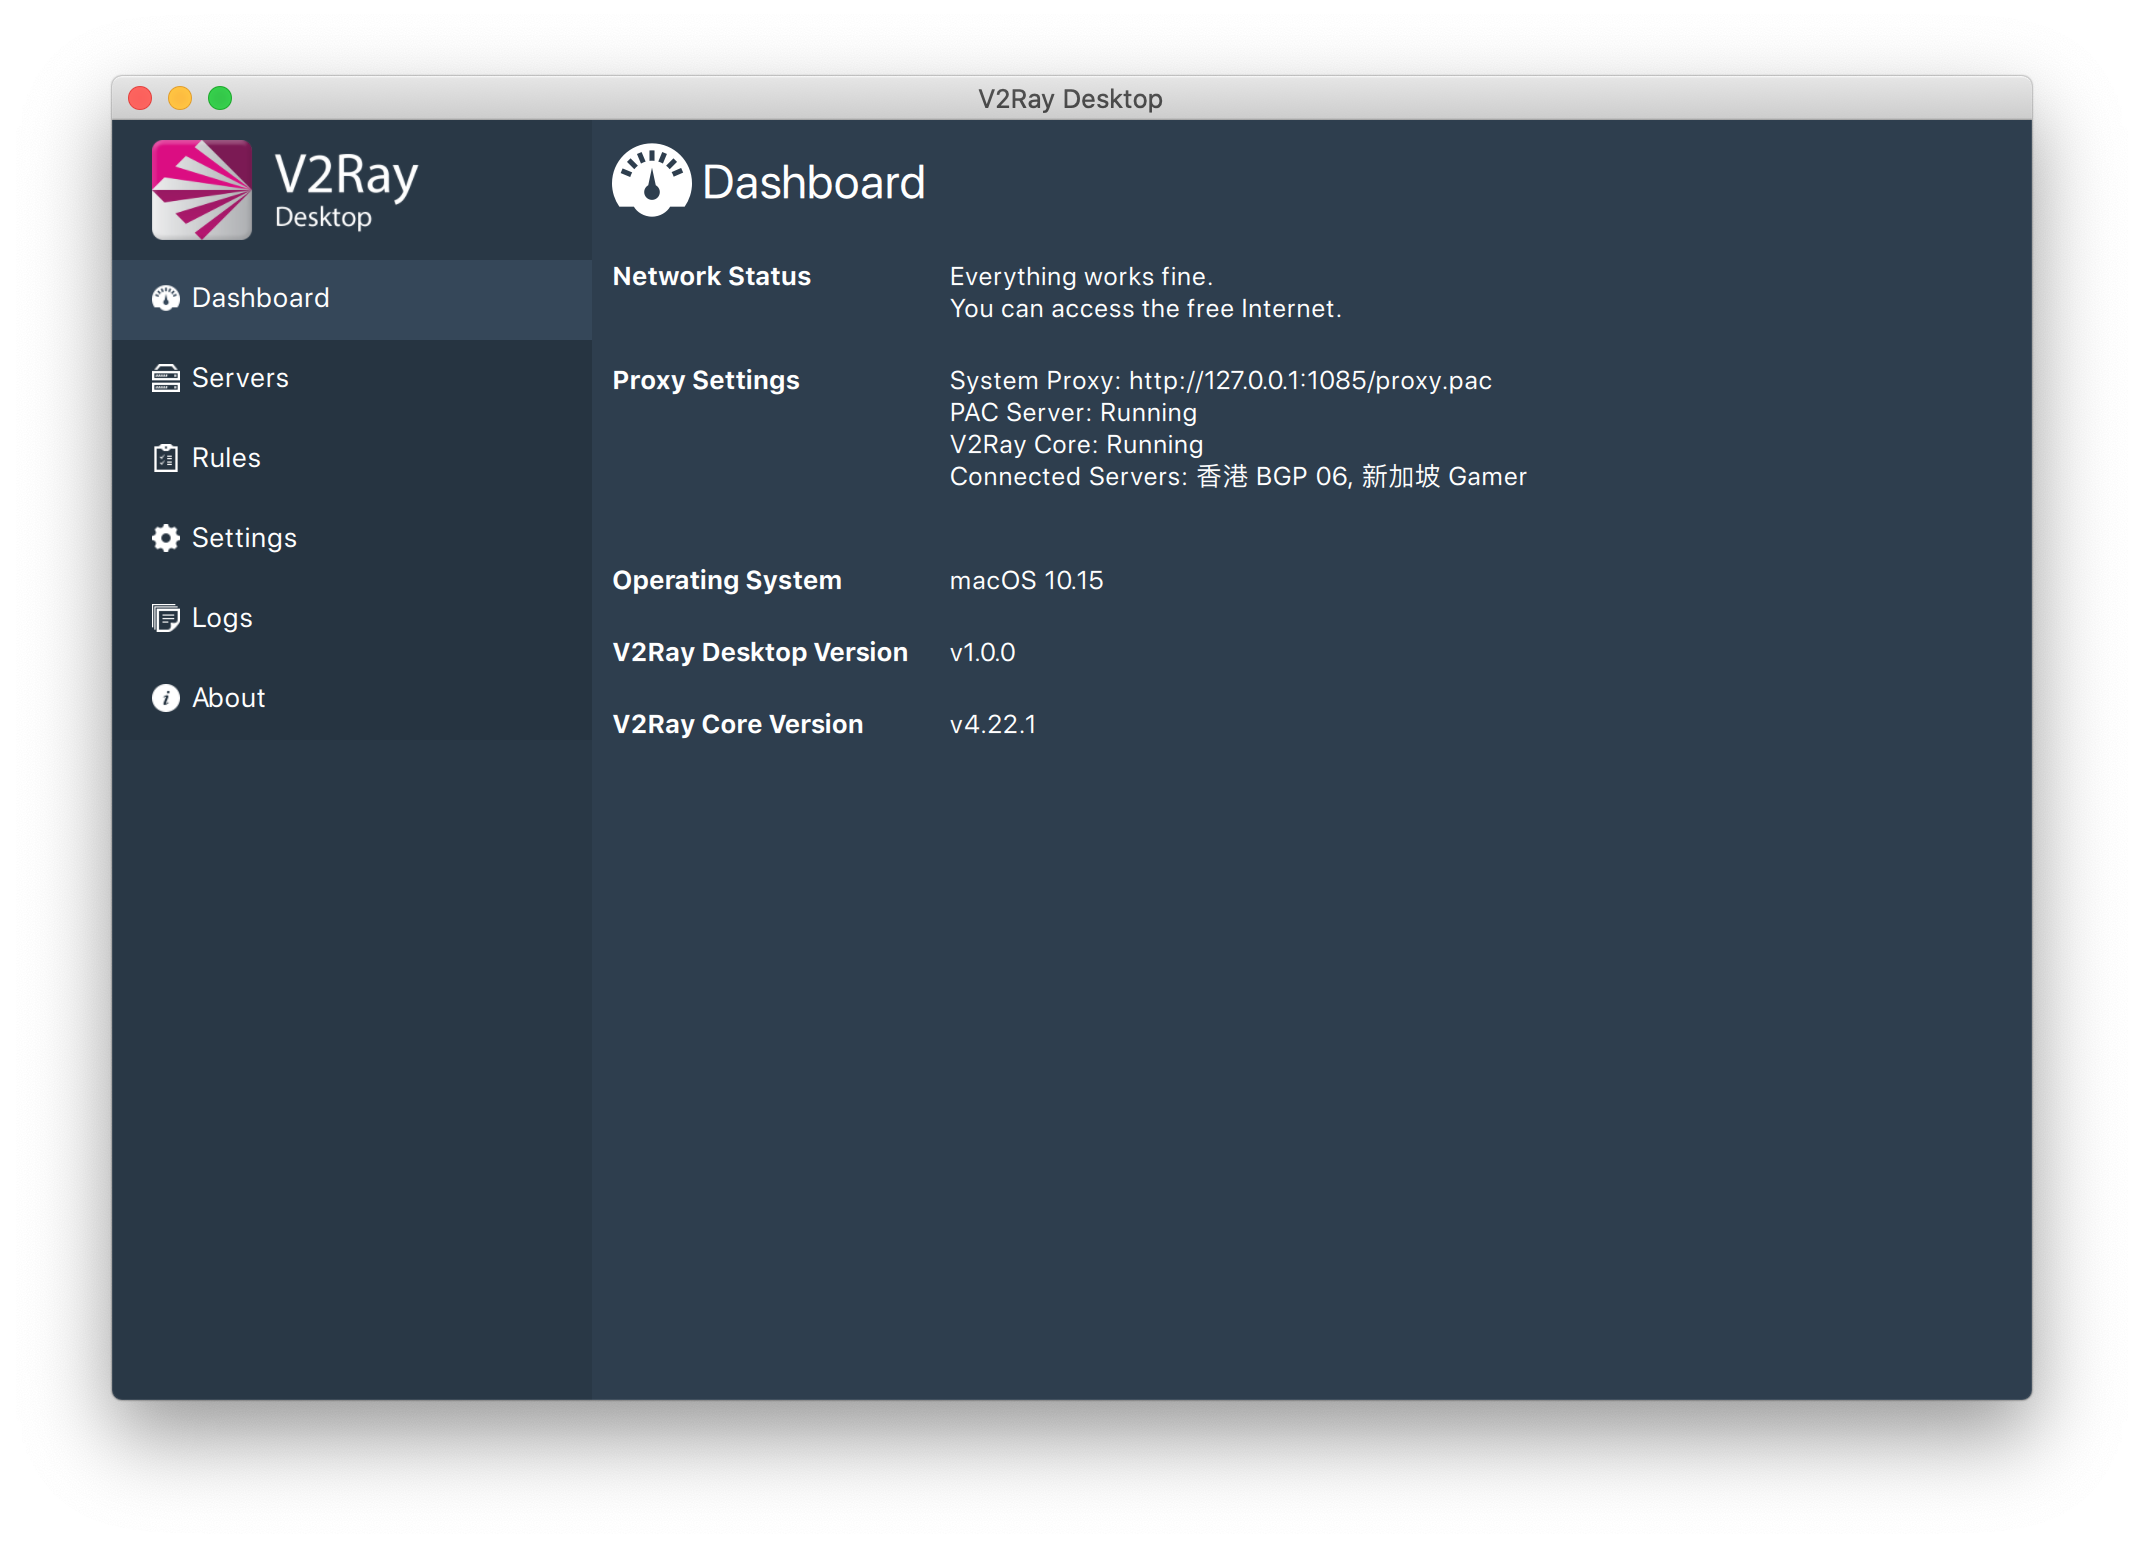Click the V2Ray Desktop title in the sidebar header
Viewport: 2144px width, 1548px height.
(x=346, y=190)
